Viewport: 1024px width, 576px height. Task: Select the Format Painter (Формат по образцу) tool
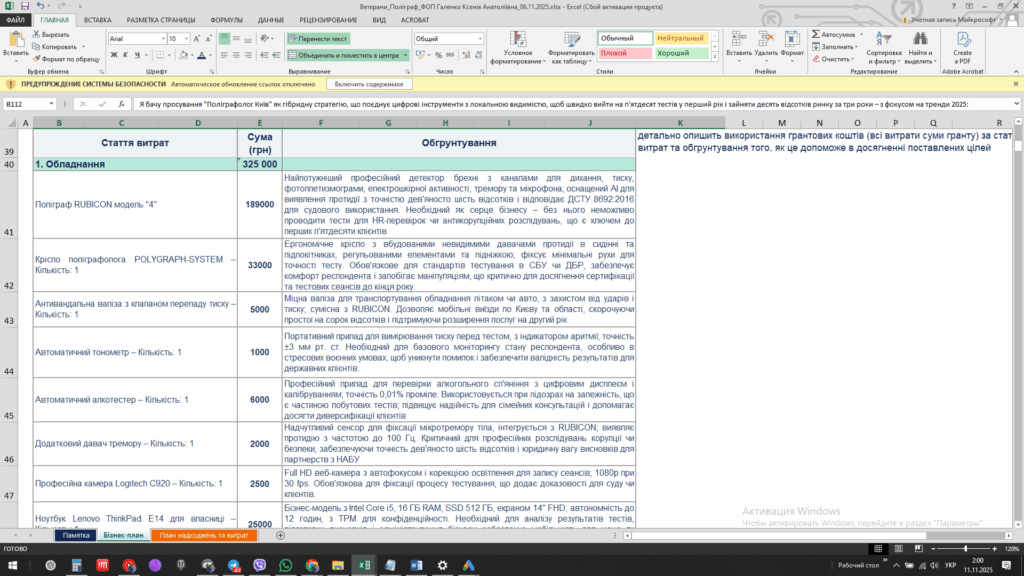(x=35, y=58)
